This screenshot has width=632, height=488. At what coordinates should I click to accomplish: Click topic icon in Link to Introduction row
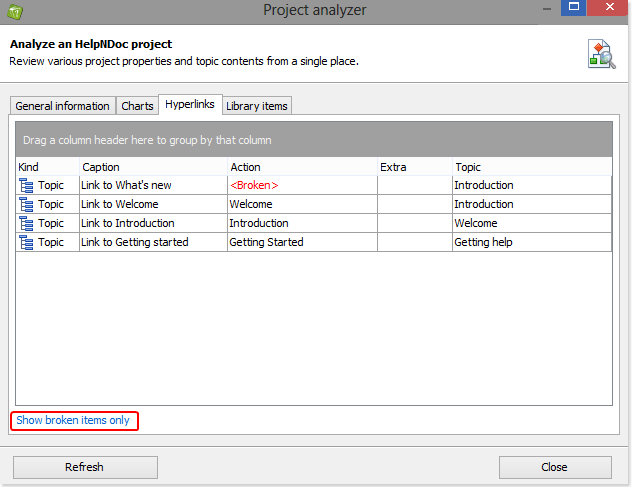click(x=26, y=223)
